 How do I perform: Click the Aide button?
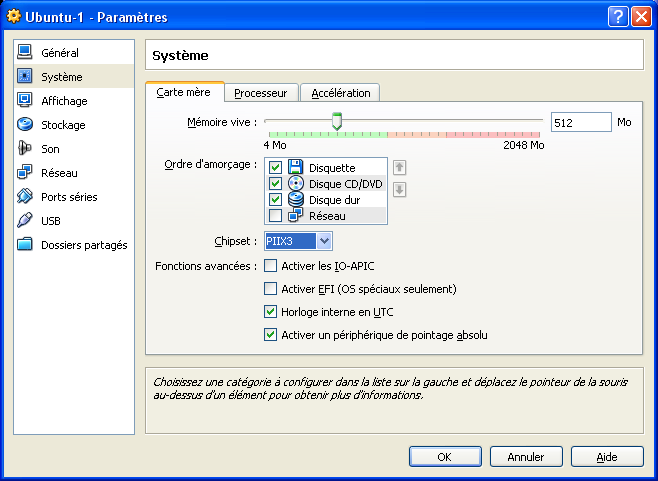click(x=607, y=456)
